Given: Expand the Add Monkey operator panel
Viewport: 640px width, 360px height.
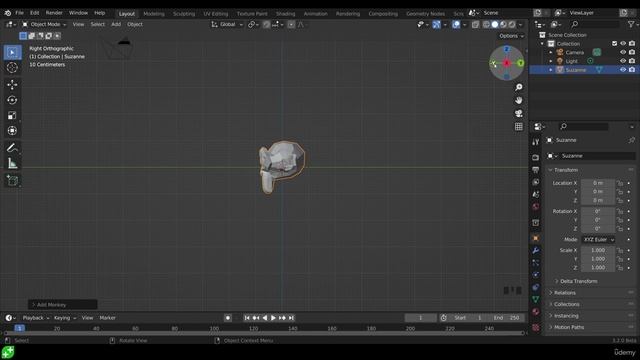Looking at the screenshot, I should [62, 305].
